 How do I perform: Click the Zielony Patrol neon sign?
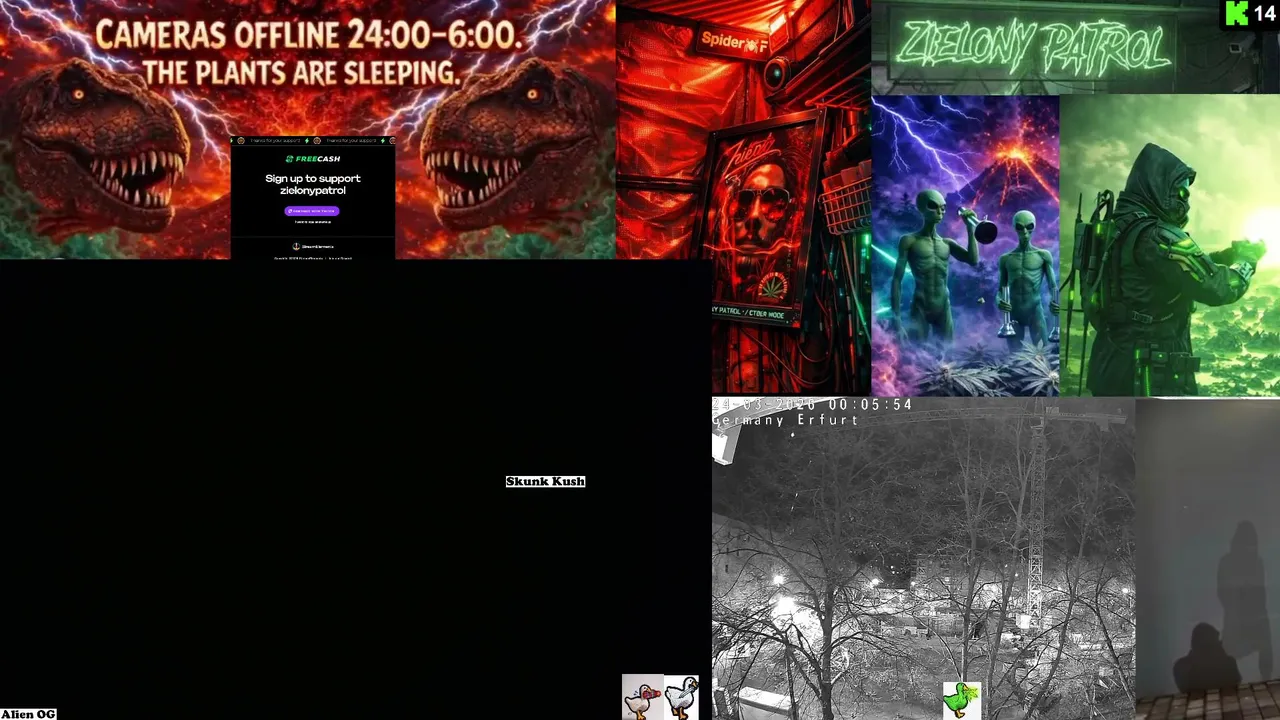1032,47
